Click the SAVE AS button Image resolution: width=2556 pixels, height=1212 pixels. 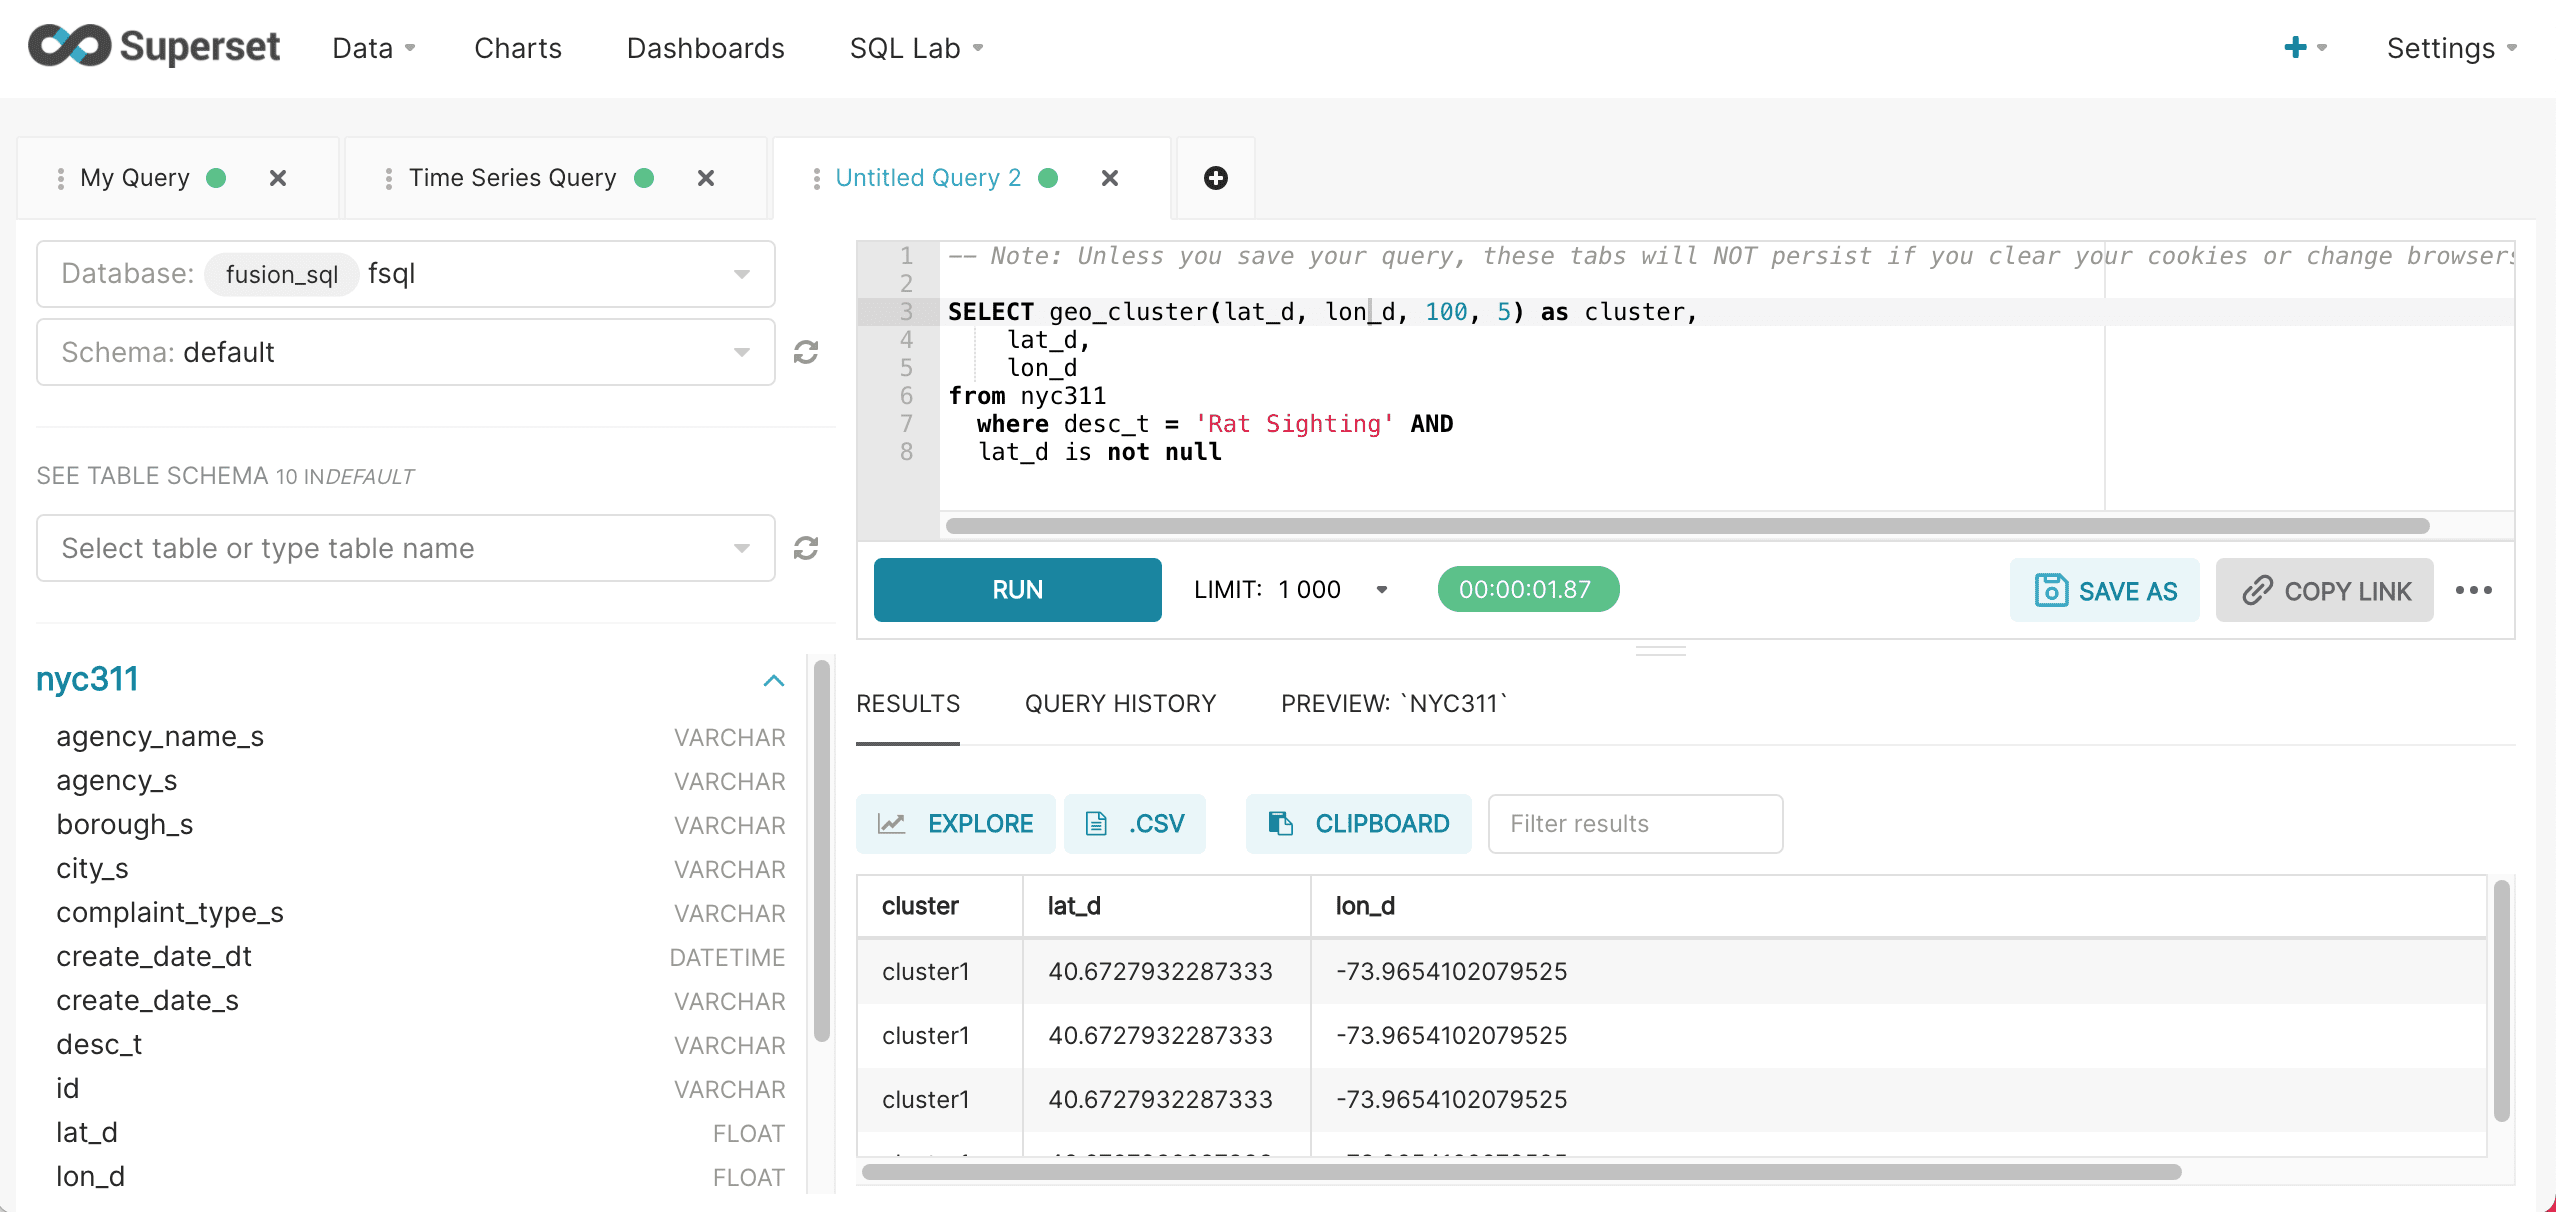(x=2105, y=590)
